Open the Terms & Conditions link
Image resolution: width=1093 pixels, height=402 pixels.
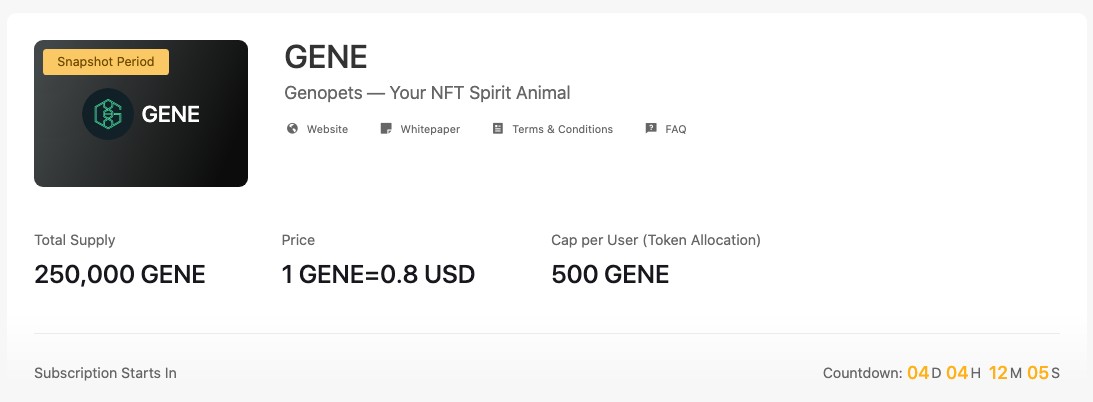point(563,129)
